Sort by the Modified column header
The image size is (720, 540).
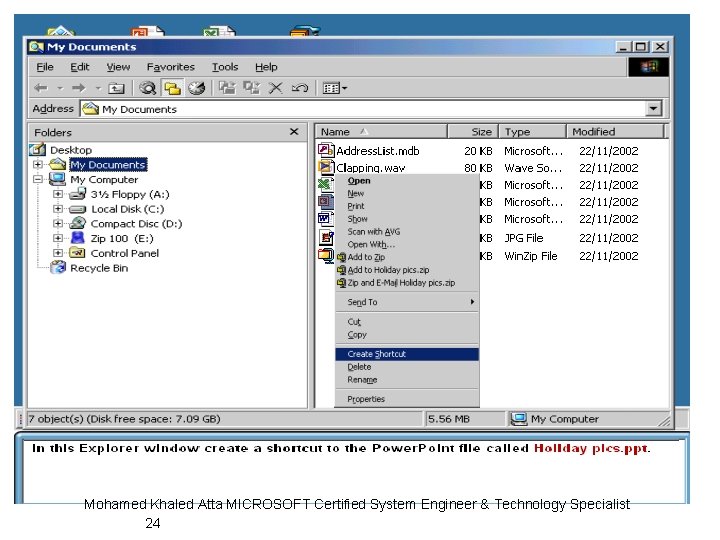(615, 132)
